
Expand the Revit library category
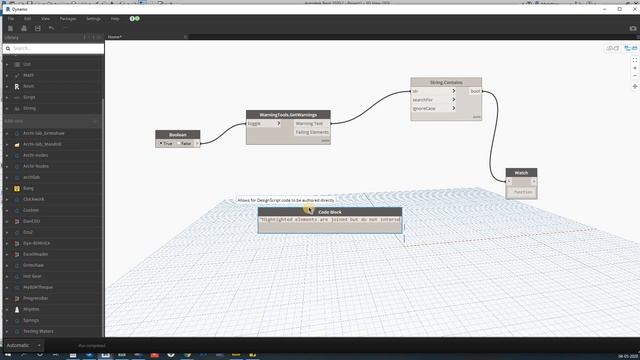[7, 87]
